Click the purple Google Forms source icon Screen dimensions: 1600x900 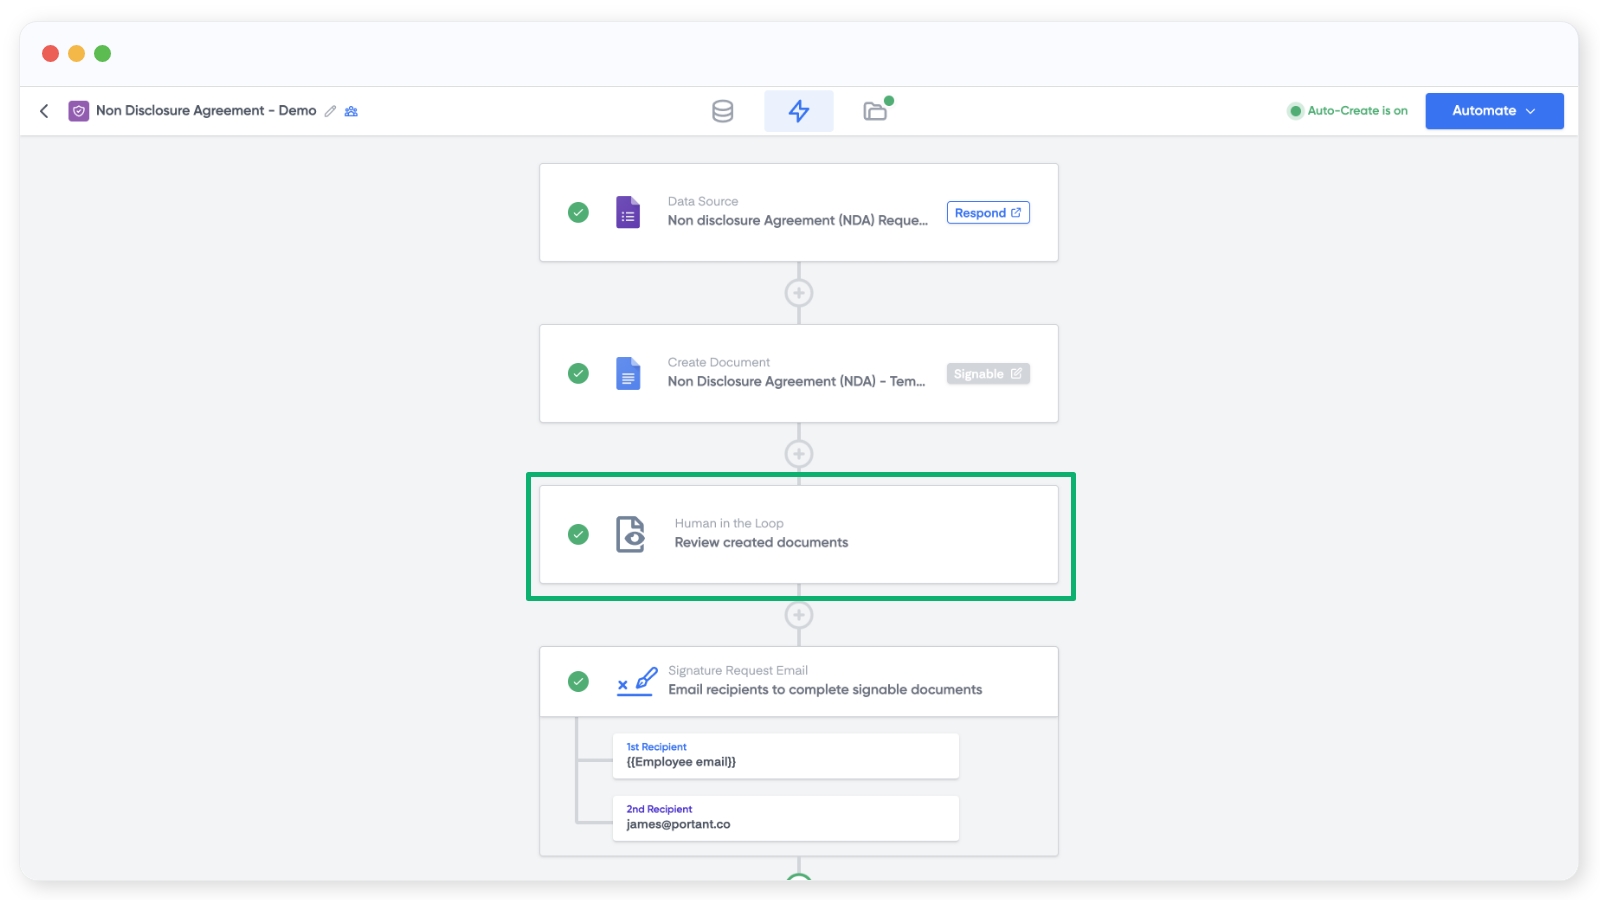pyautogui.click(x=628, y=212)
